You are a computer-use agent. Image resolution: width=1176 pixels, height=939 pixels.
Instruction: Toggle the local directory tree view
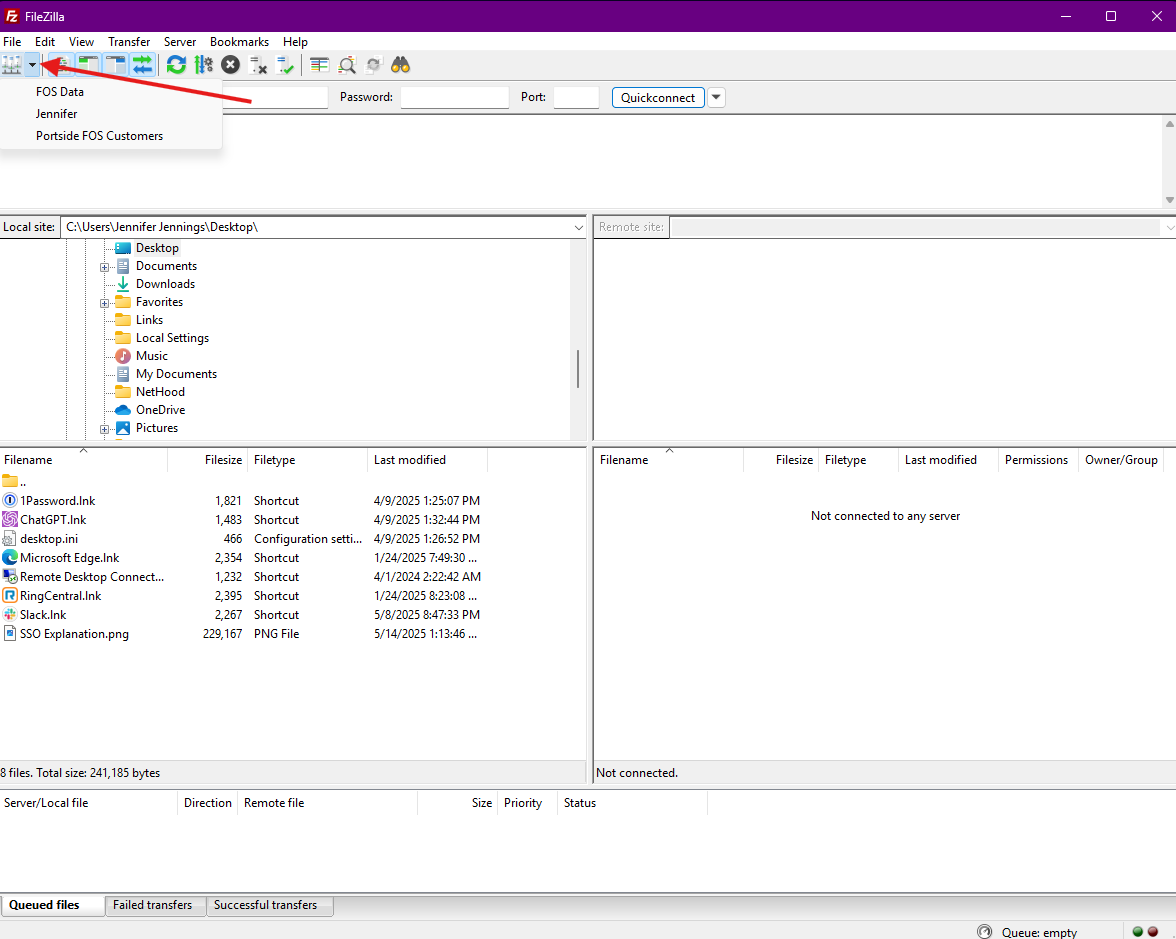coord(88,65)
